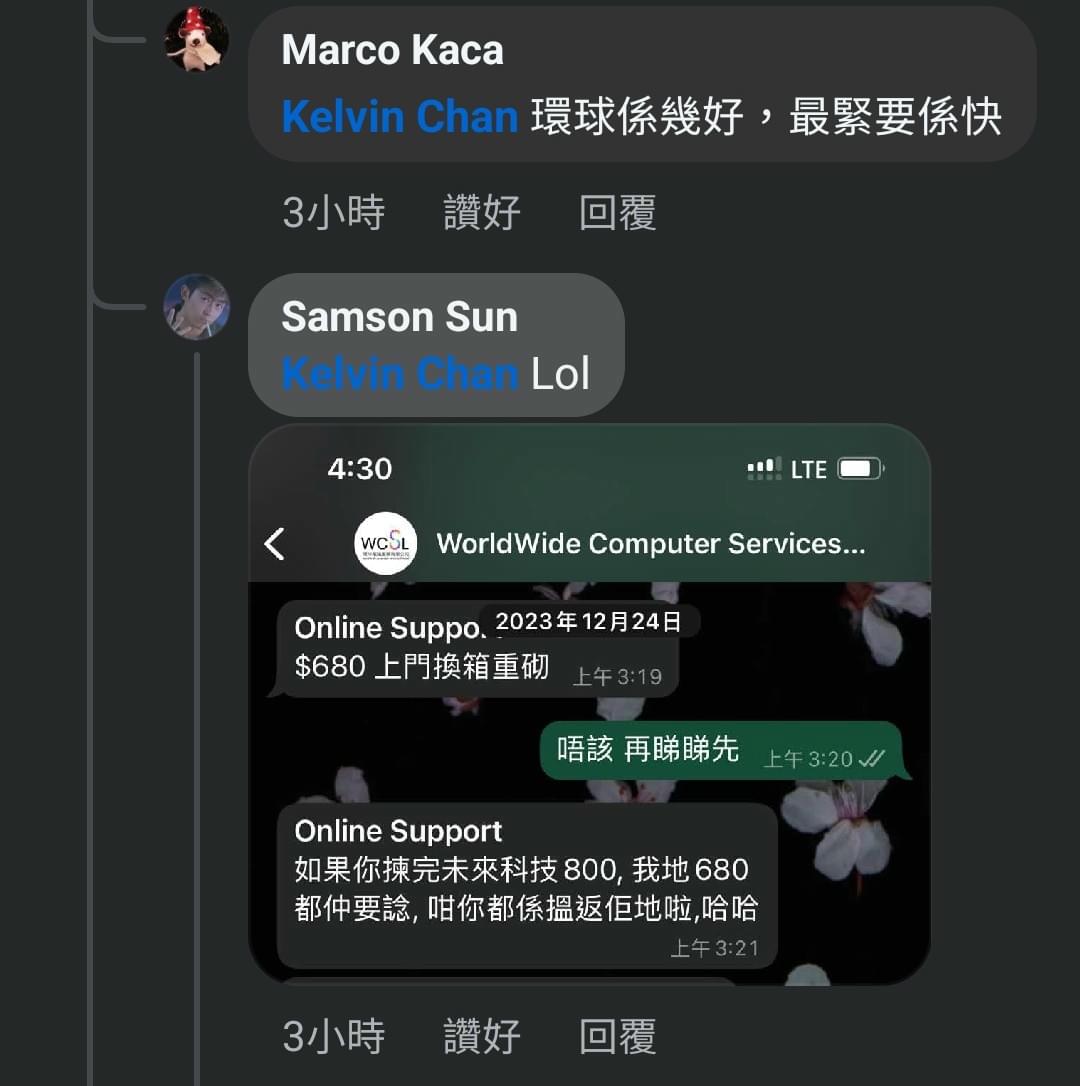Open Kelvin Chan mention in Marco's comment
Viewport: 1080px width, 1086px height.
pos(400,116)
